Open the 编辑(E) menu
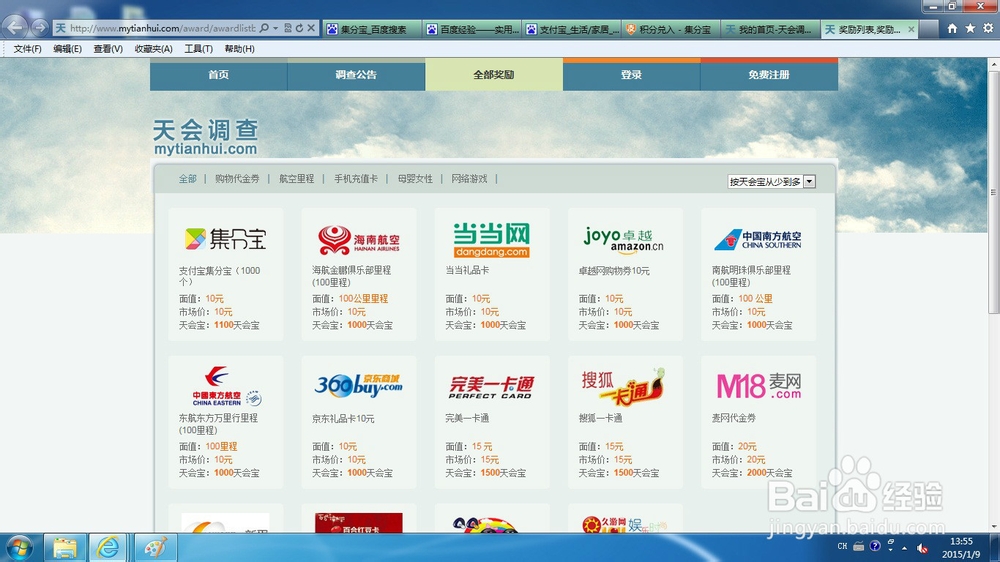This screenshot has width=1000, height=562. [67, 48]
